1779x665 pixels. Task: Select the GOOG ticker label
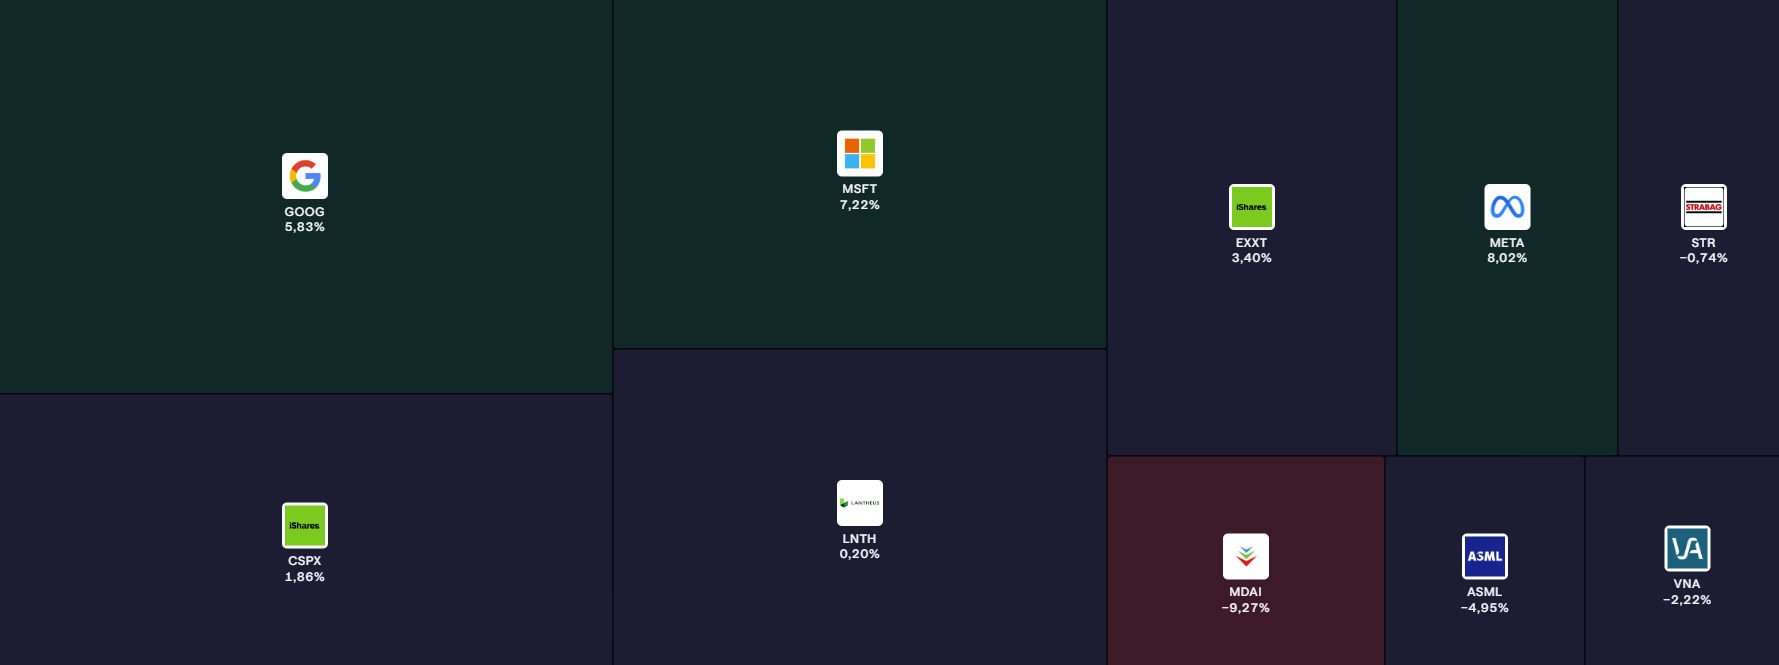tap(305, 212)
